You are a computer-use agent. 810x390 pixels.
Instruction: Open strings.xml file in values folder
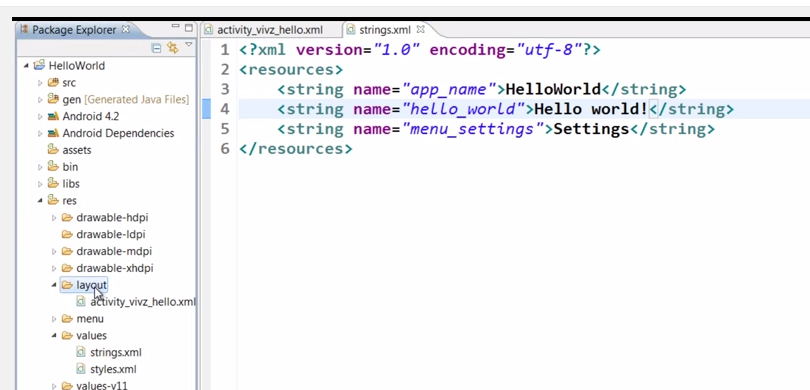pos(116,352)
